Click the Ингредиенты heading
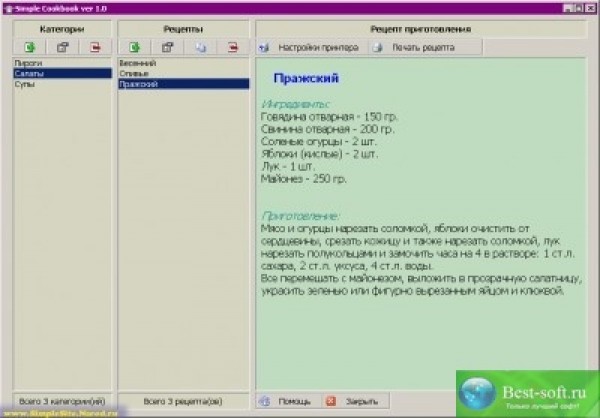Viewport: 600px width, 418px height. (295, 104)
